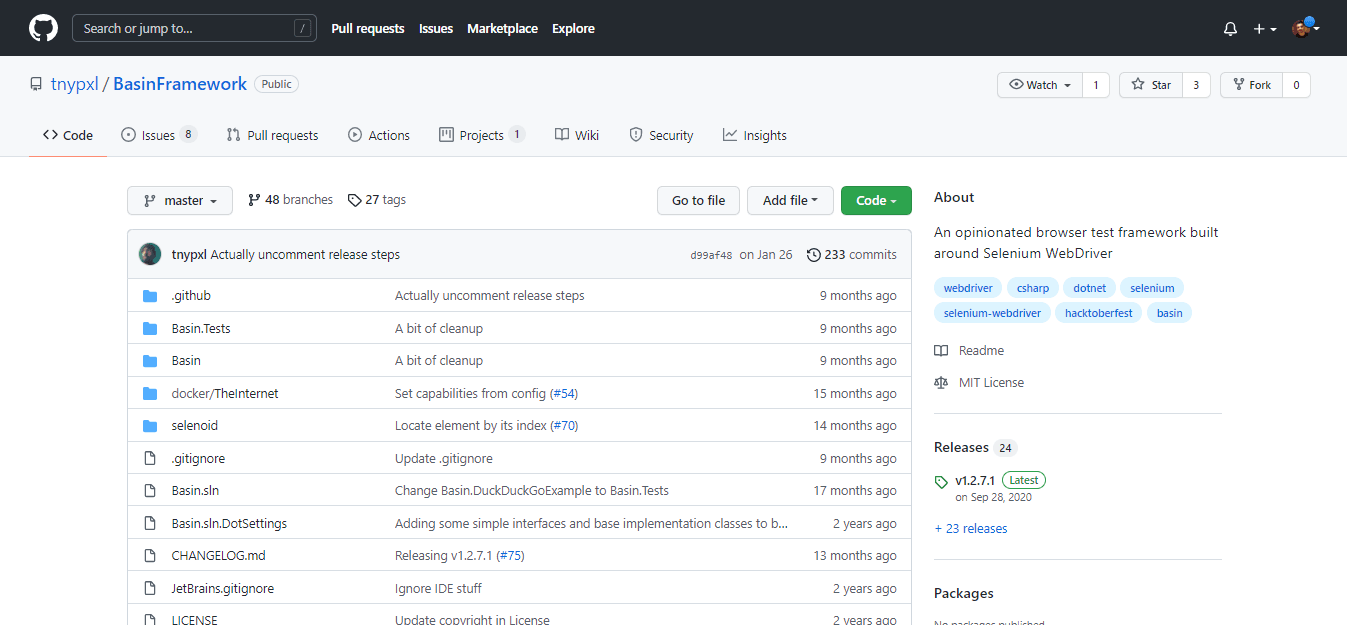This screenshot has width=1347, height=625.
Task: Open the green Code dropdown
Action: click(876, 201)
